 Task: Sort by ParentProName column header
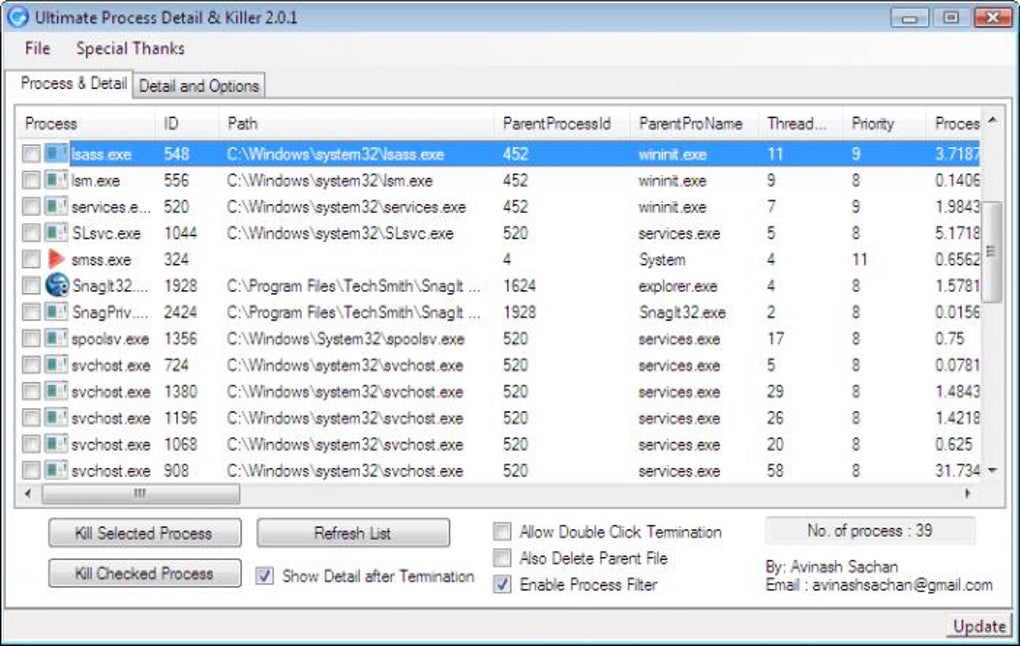coord(694,124)
